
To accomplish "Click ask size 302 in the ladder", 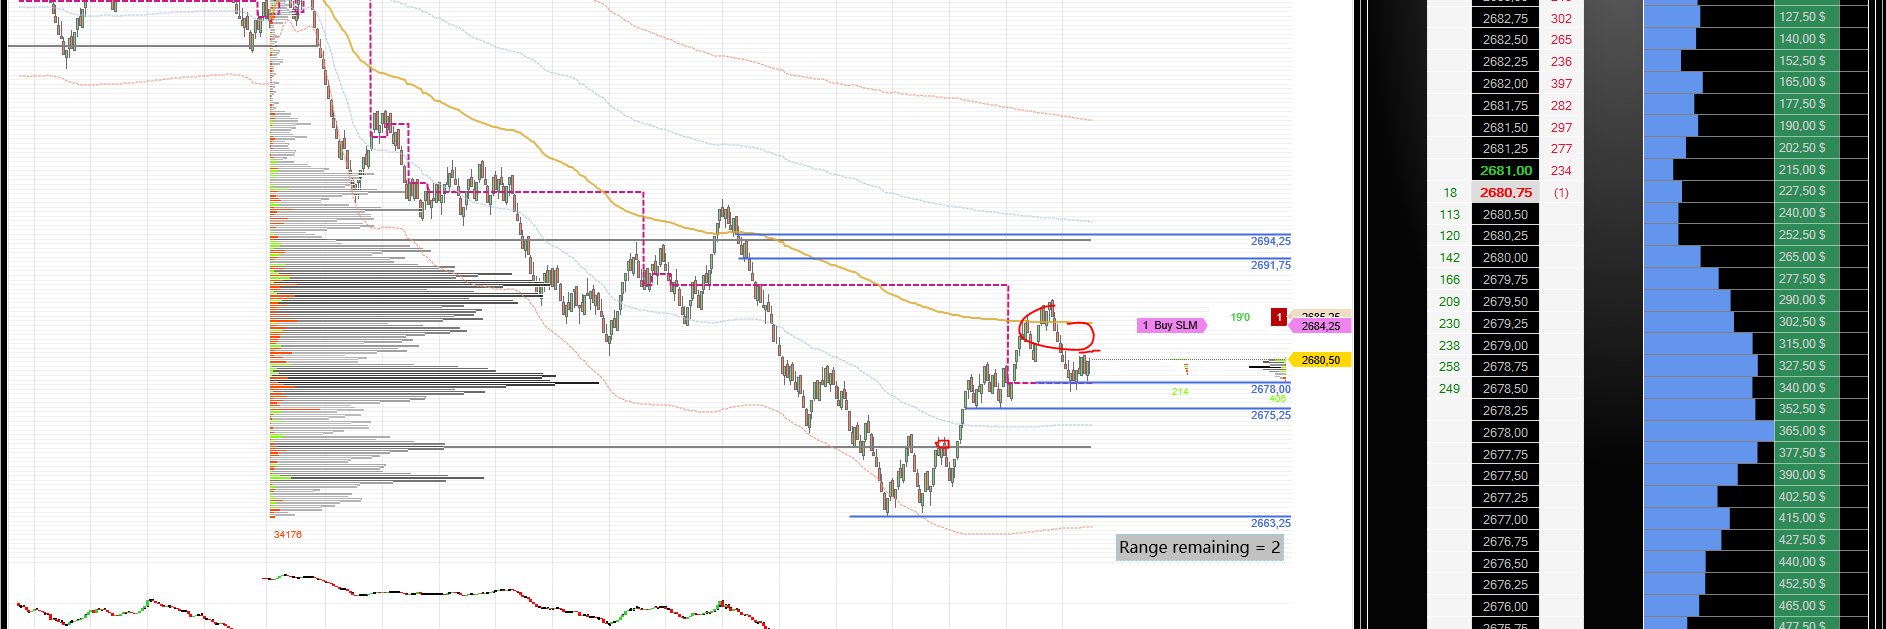I will [1561, 18].
